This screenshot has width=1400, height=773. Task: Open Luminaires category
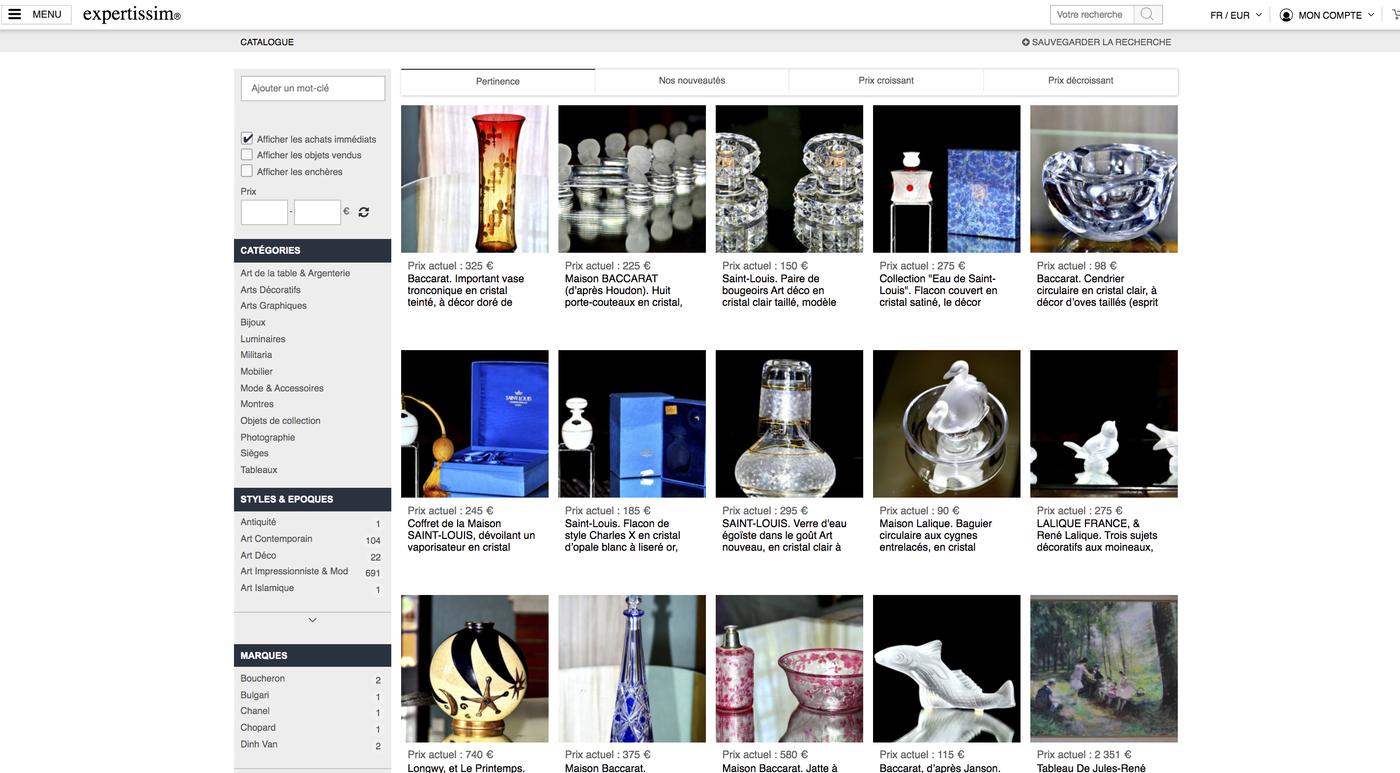pyautogui.click(x=263, y=339)
